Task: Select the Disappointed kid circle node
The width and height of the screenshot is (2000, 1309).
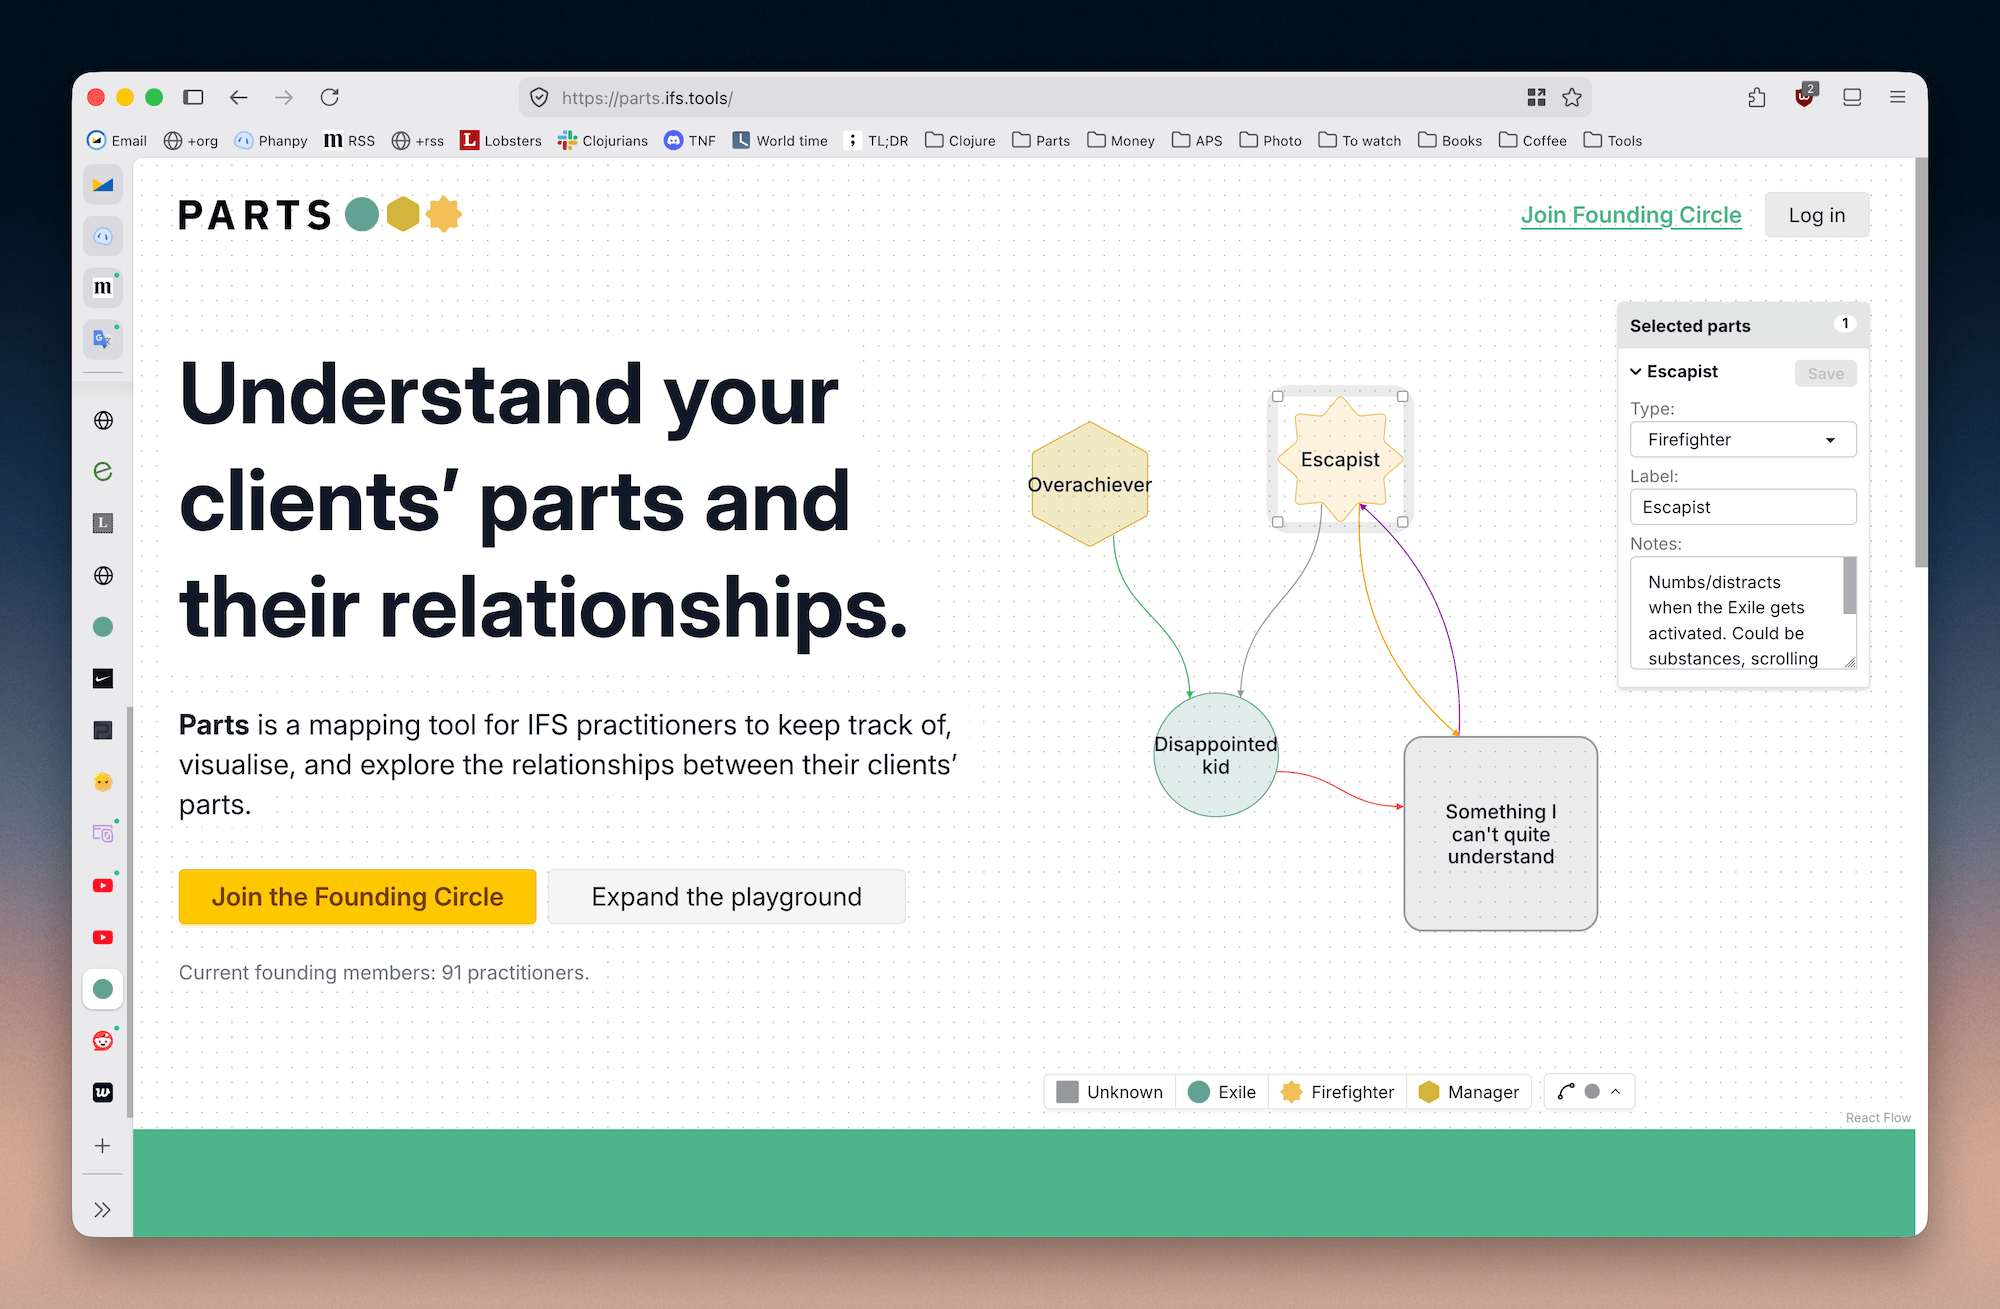Action: (1216, 755)
